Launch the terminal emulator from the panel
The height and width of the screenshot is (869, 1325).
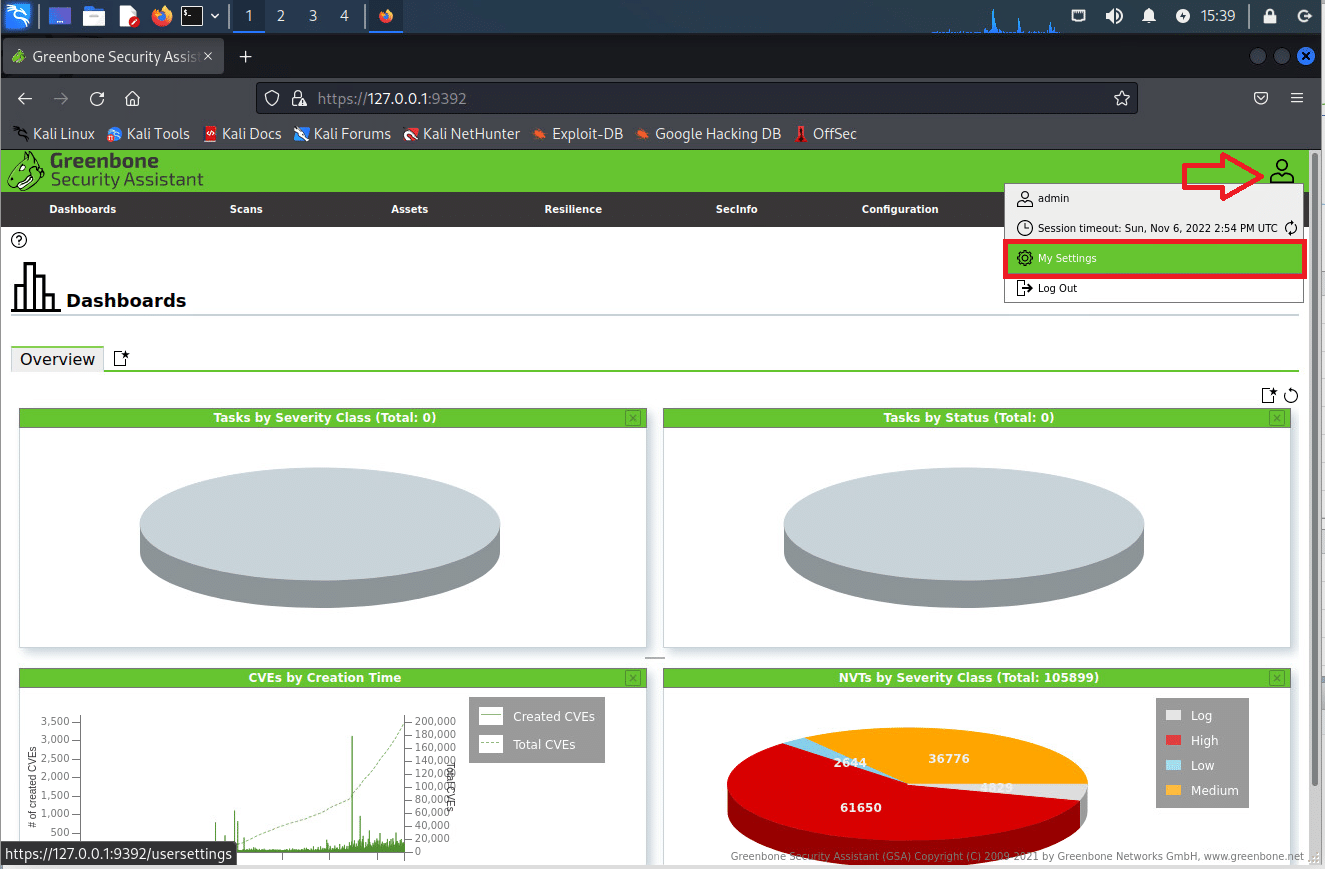[x=192, y=16]
